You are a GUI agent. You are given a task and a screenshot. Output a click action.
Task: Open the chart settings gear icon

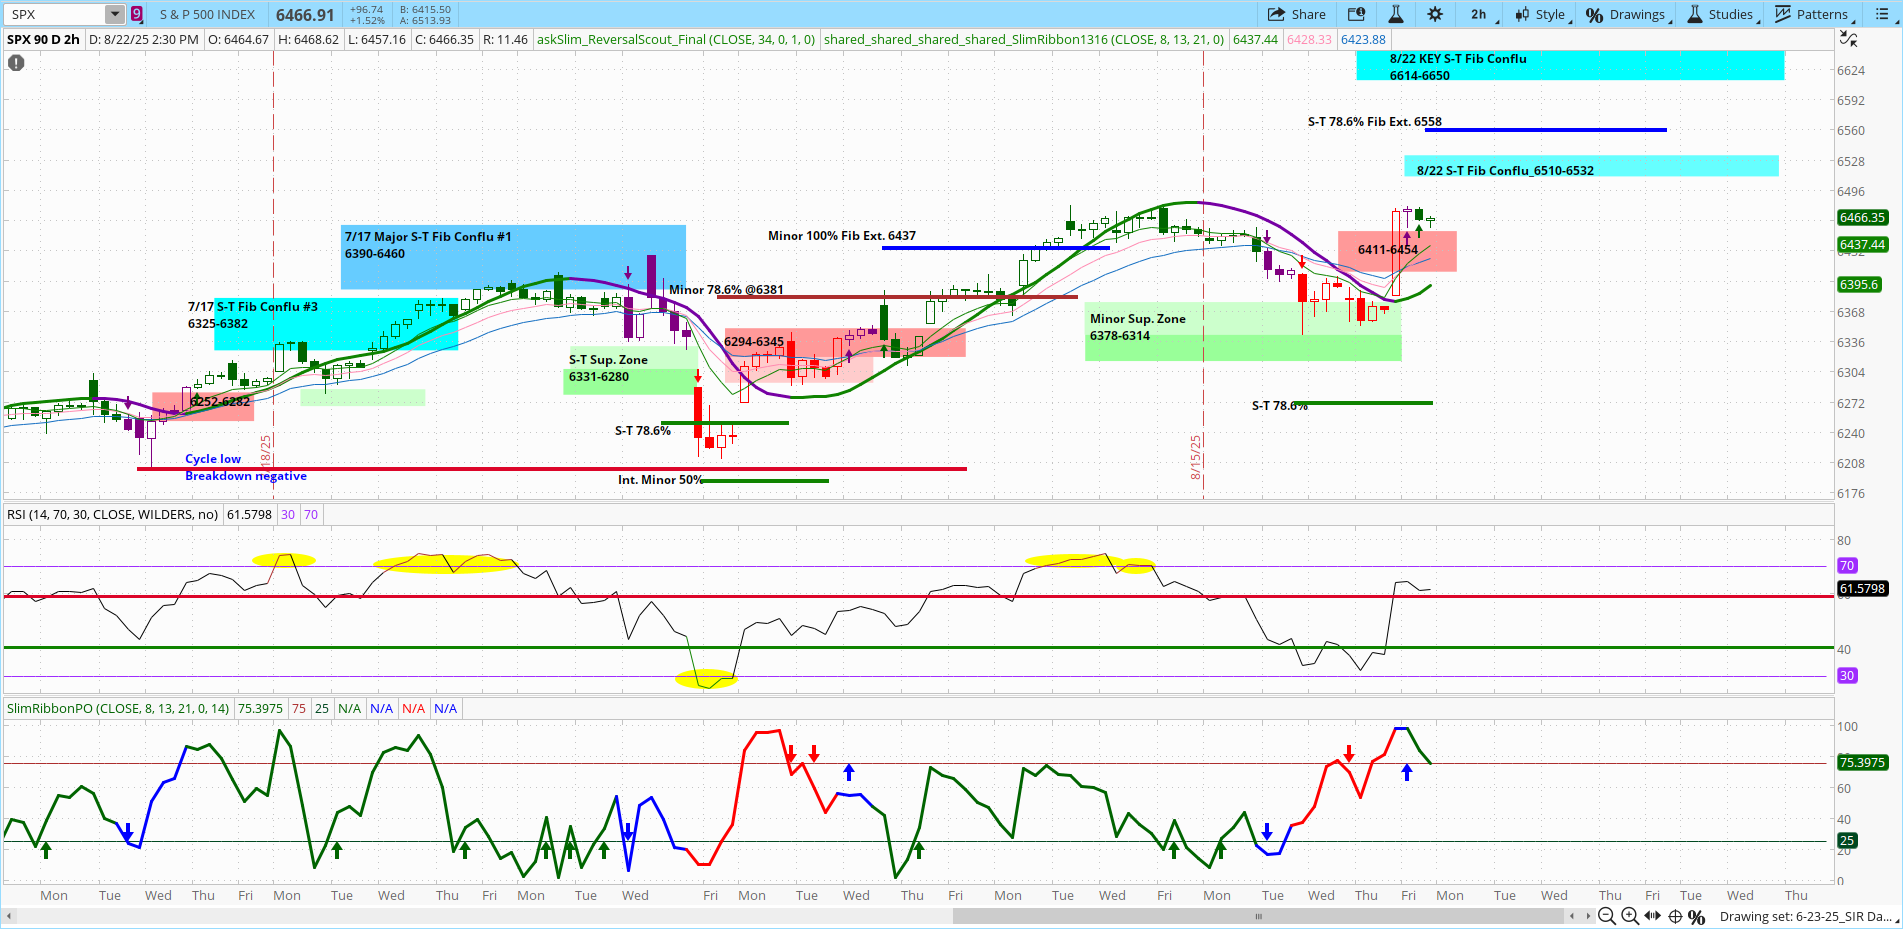(x=1435, y=14)
